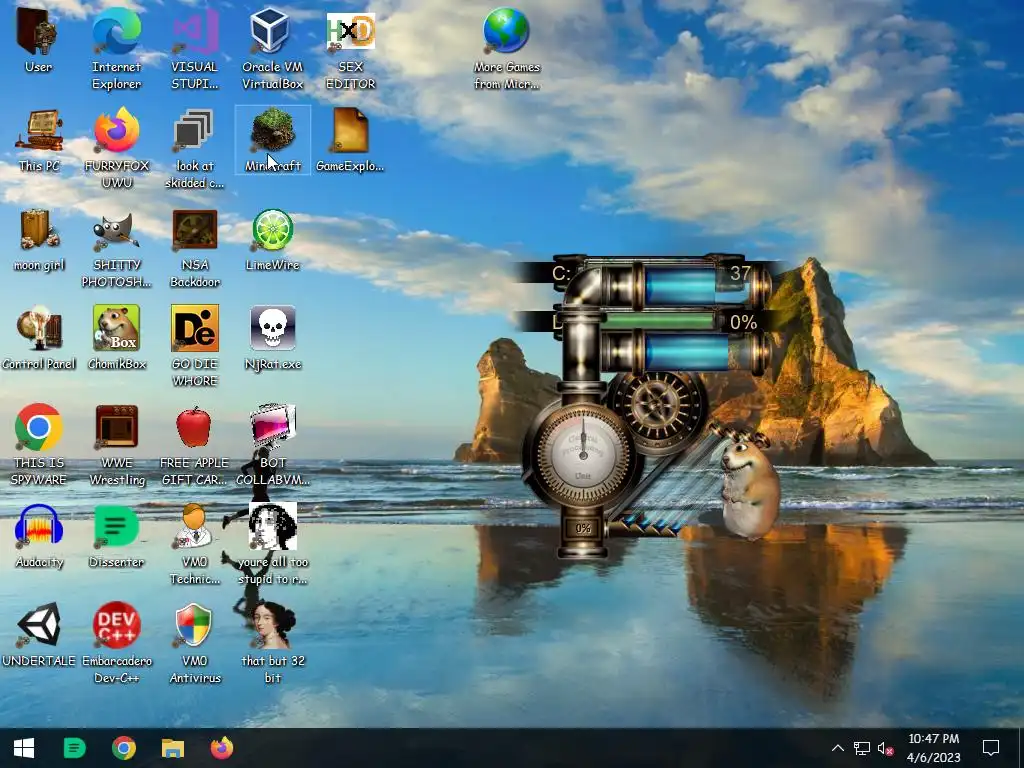This screenshot has height=768, width=1024.
Task: Launch Oracle VM VirtualBox
Action: (272, 31)
